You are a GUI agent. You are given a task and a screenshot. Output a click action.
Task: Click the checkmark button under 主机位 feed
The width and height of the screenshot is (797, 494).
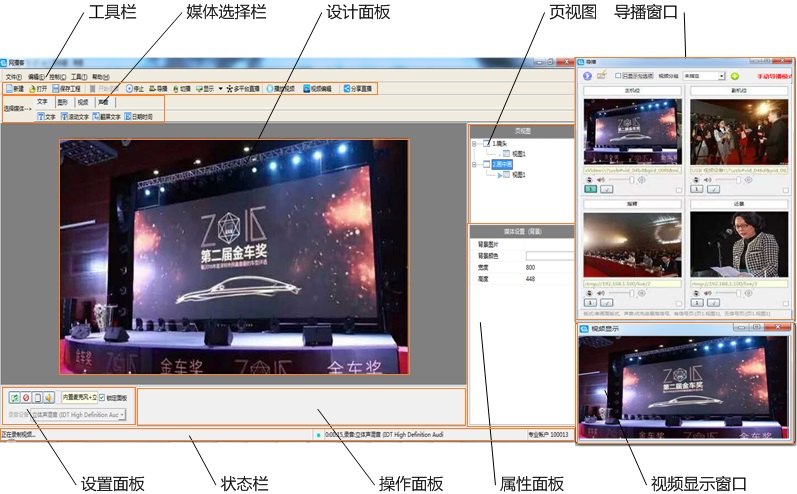(x=606, y=189)
